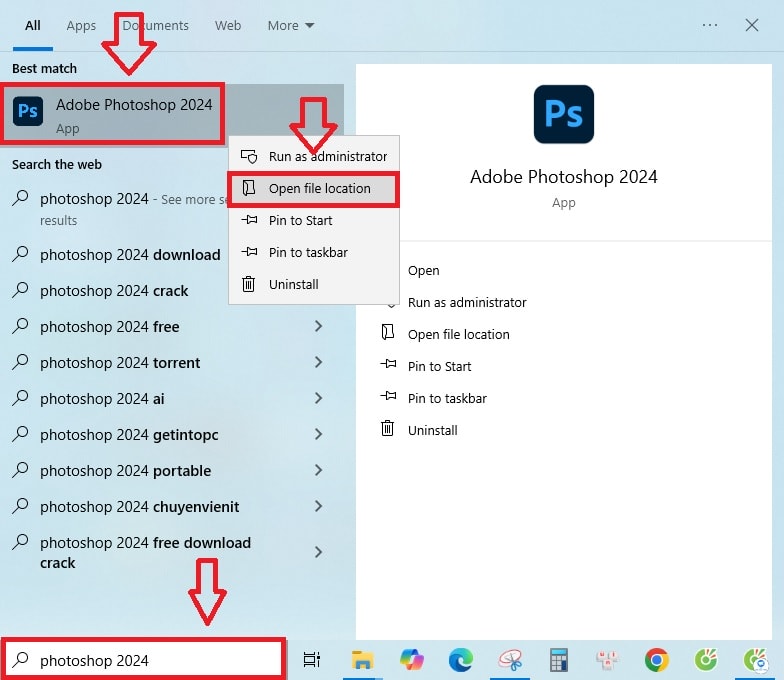Click the pin icon beside Pin to taskbar menu

point(249,252)
